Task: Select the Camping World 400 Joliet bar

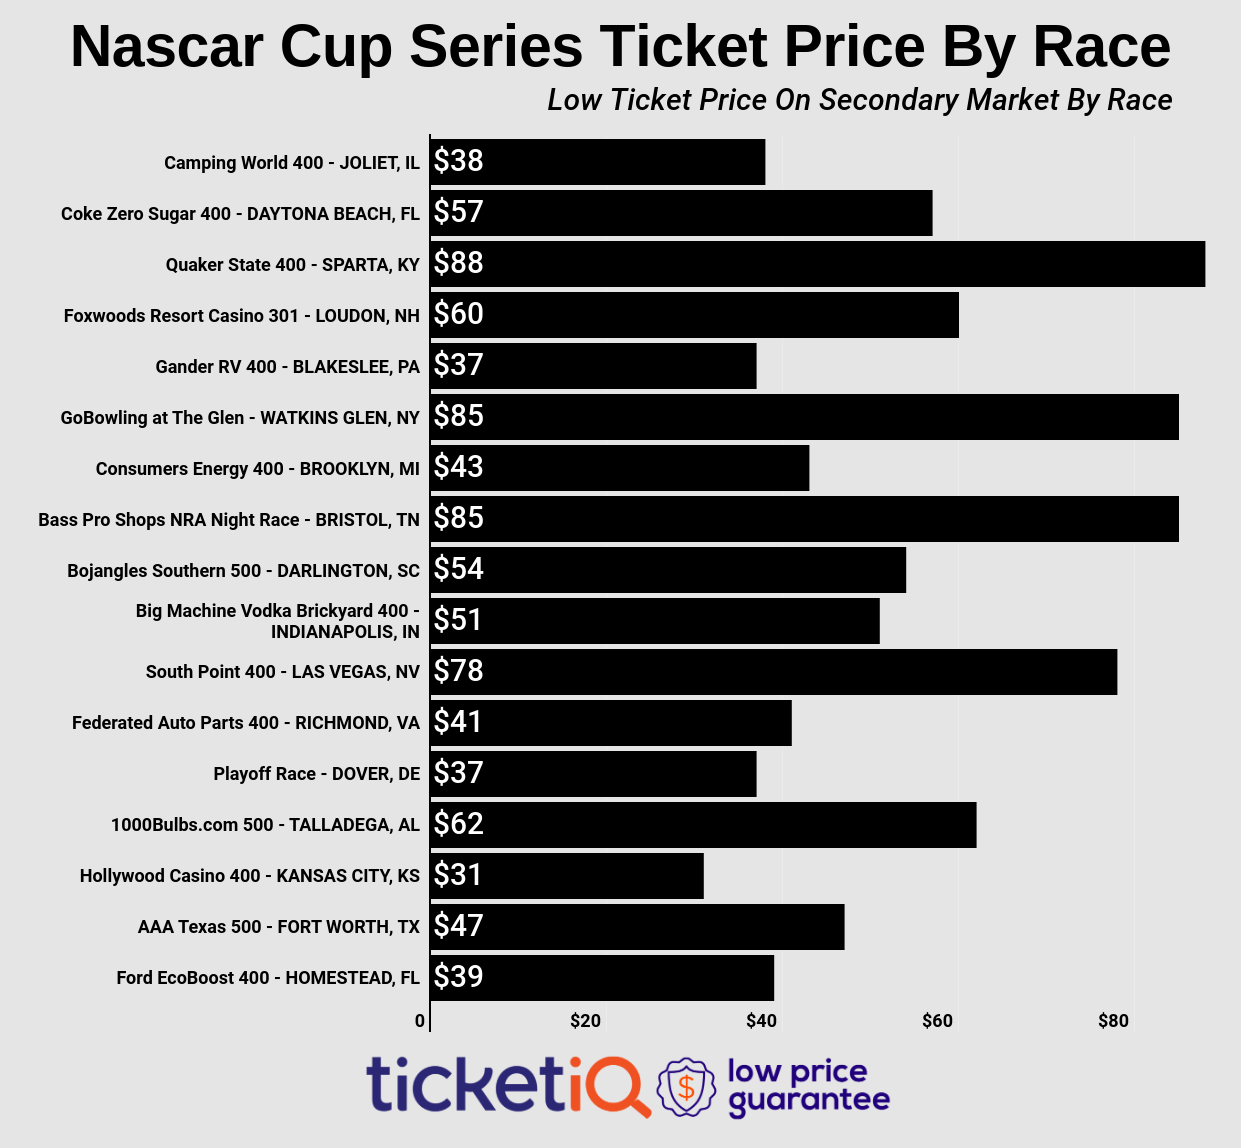Action: pyautogui.click(x=598, y=162)
